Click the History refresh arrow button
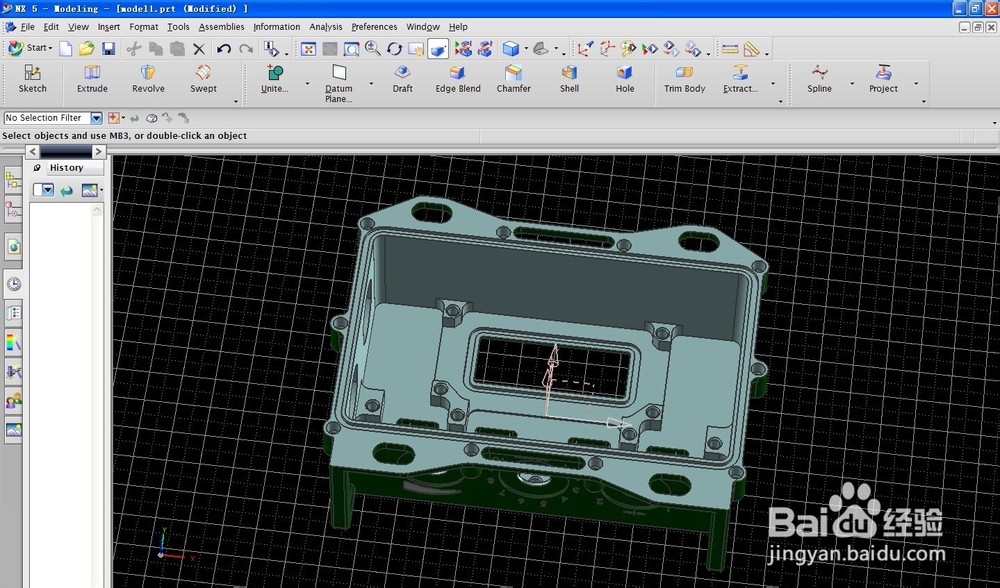This screenshot has width=1000, height=588. 67,191
